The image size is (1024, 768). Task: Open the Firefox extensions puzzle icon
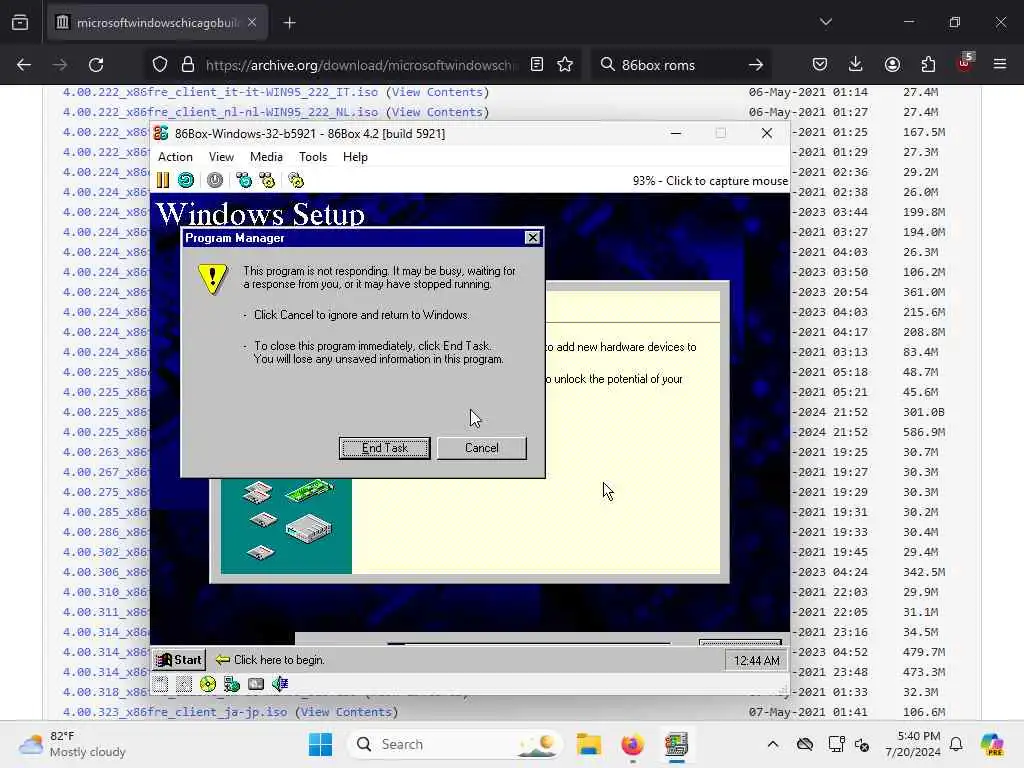pos(928,65)
